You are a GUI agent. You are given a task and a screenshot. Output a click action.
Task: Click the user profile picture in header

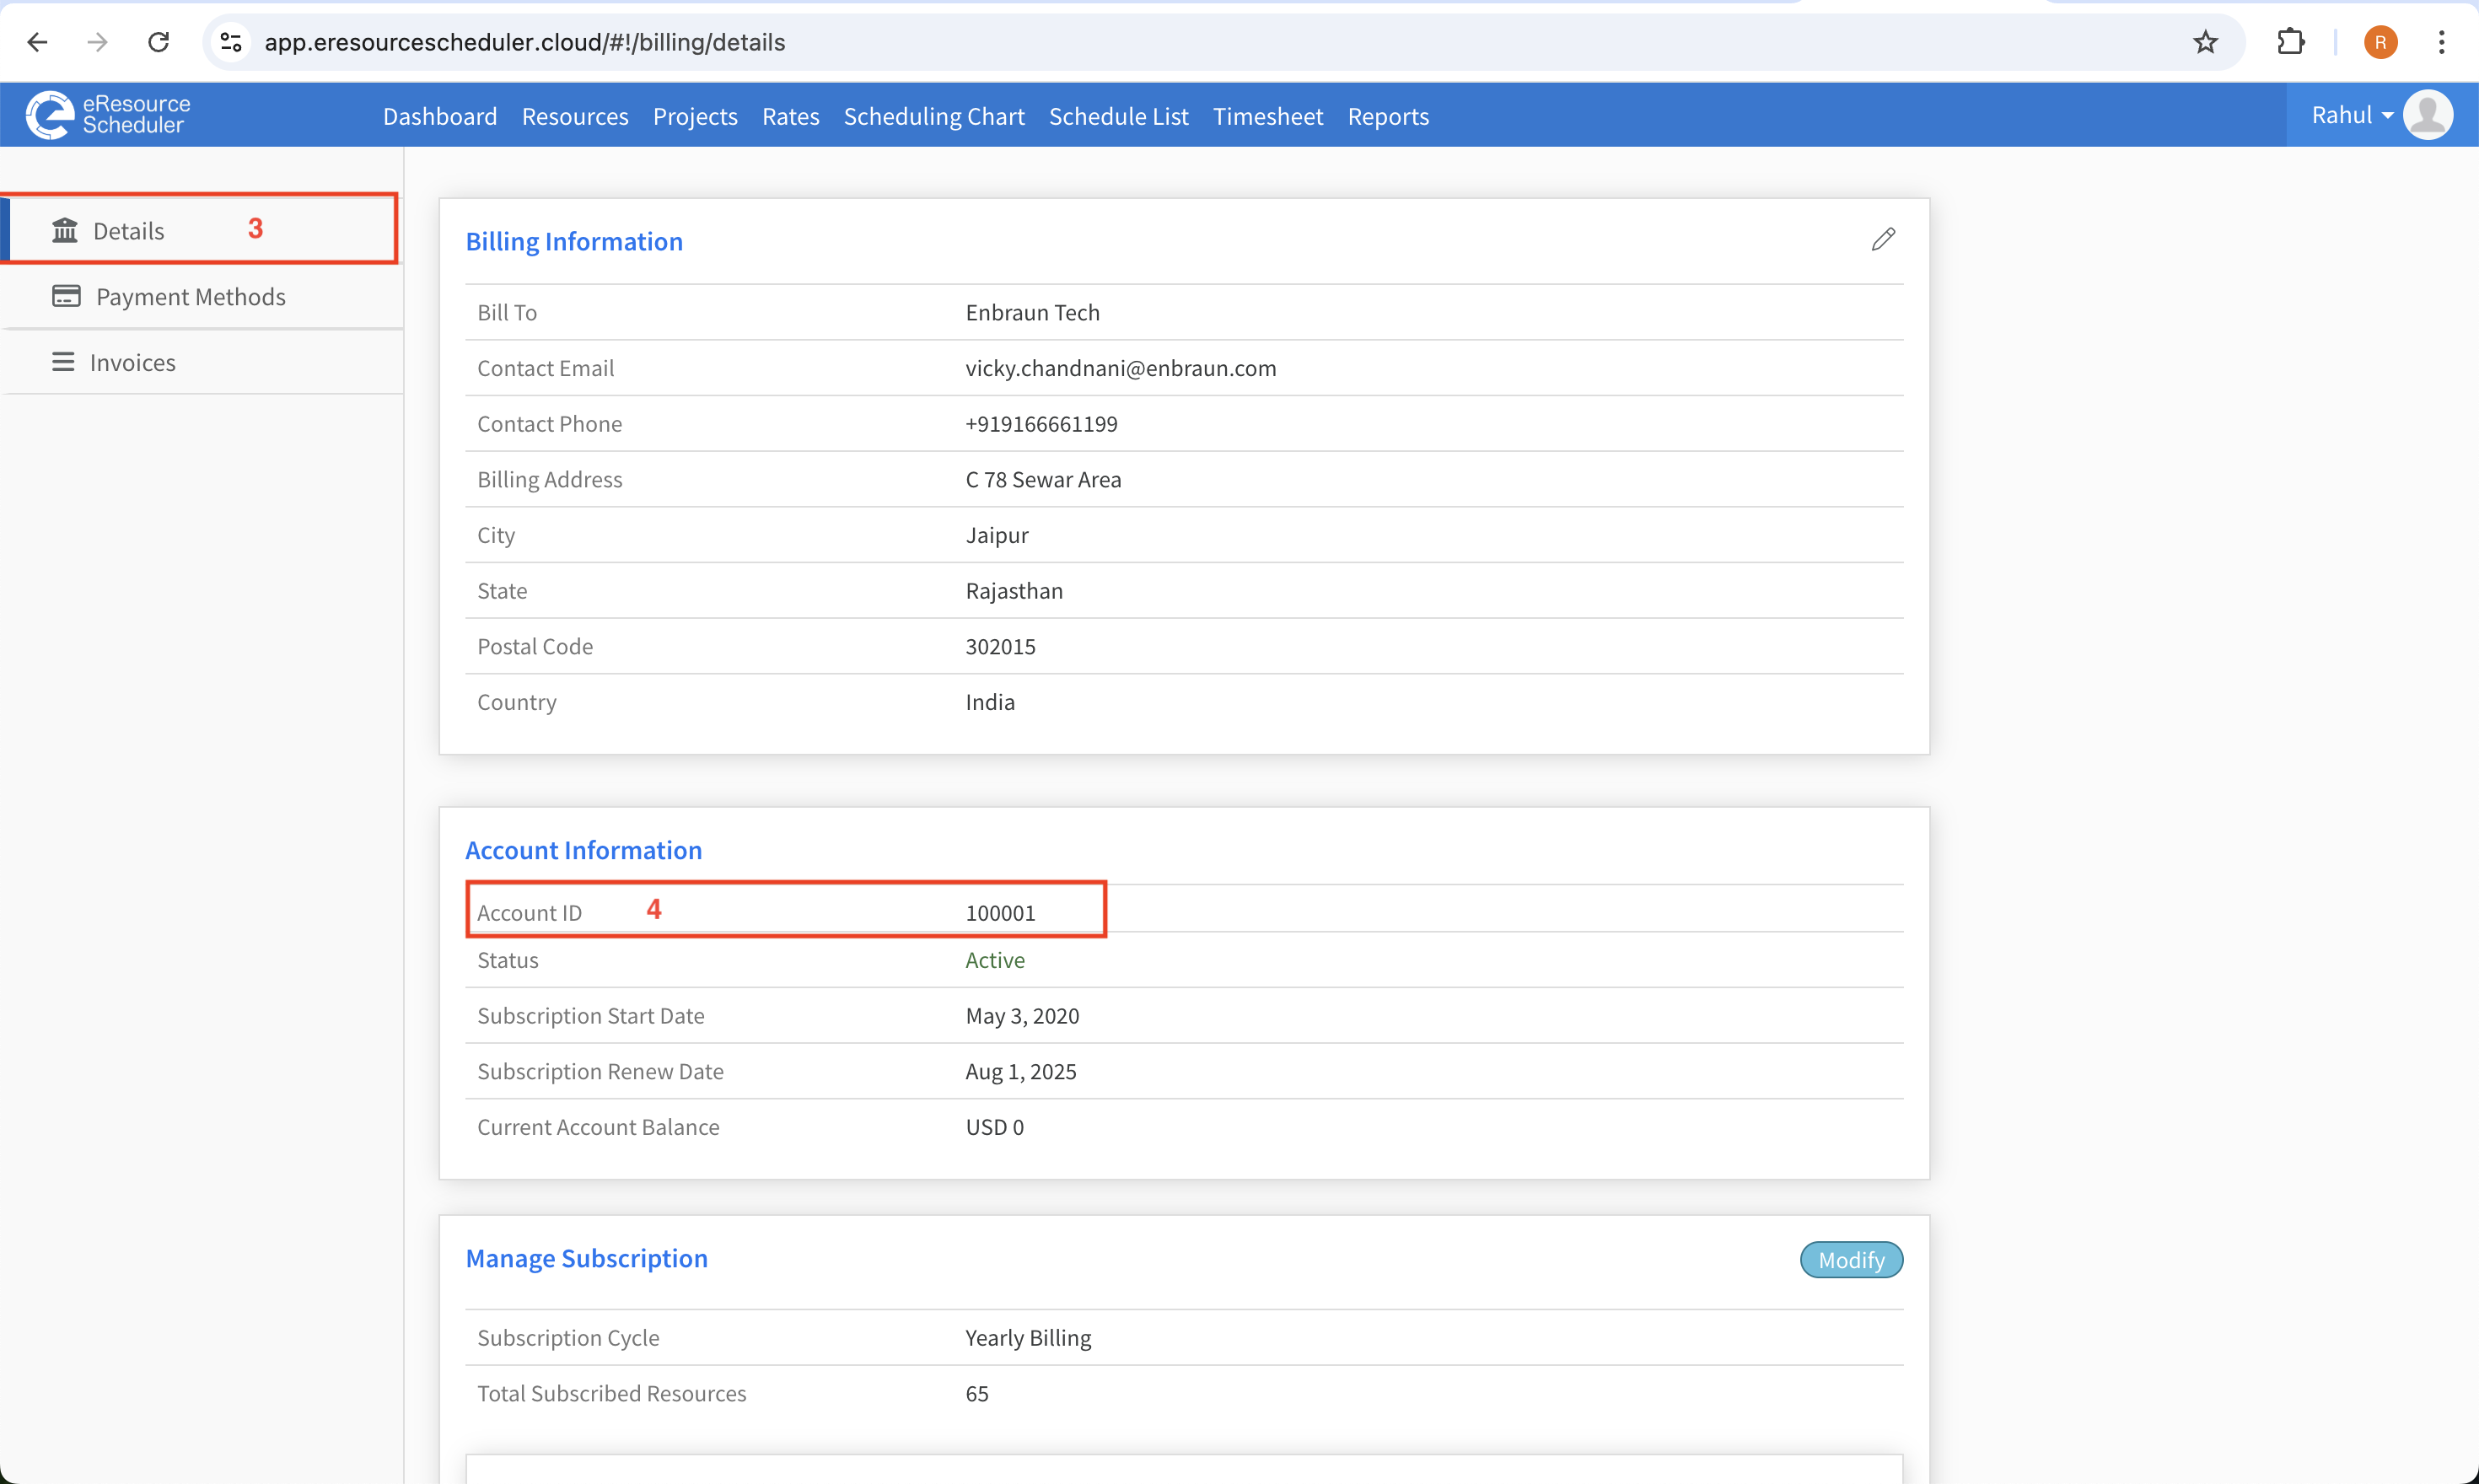click(2427, 115)
